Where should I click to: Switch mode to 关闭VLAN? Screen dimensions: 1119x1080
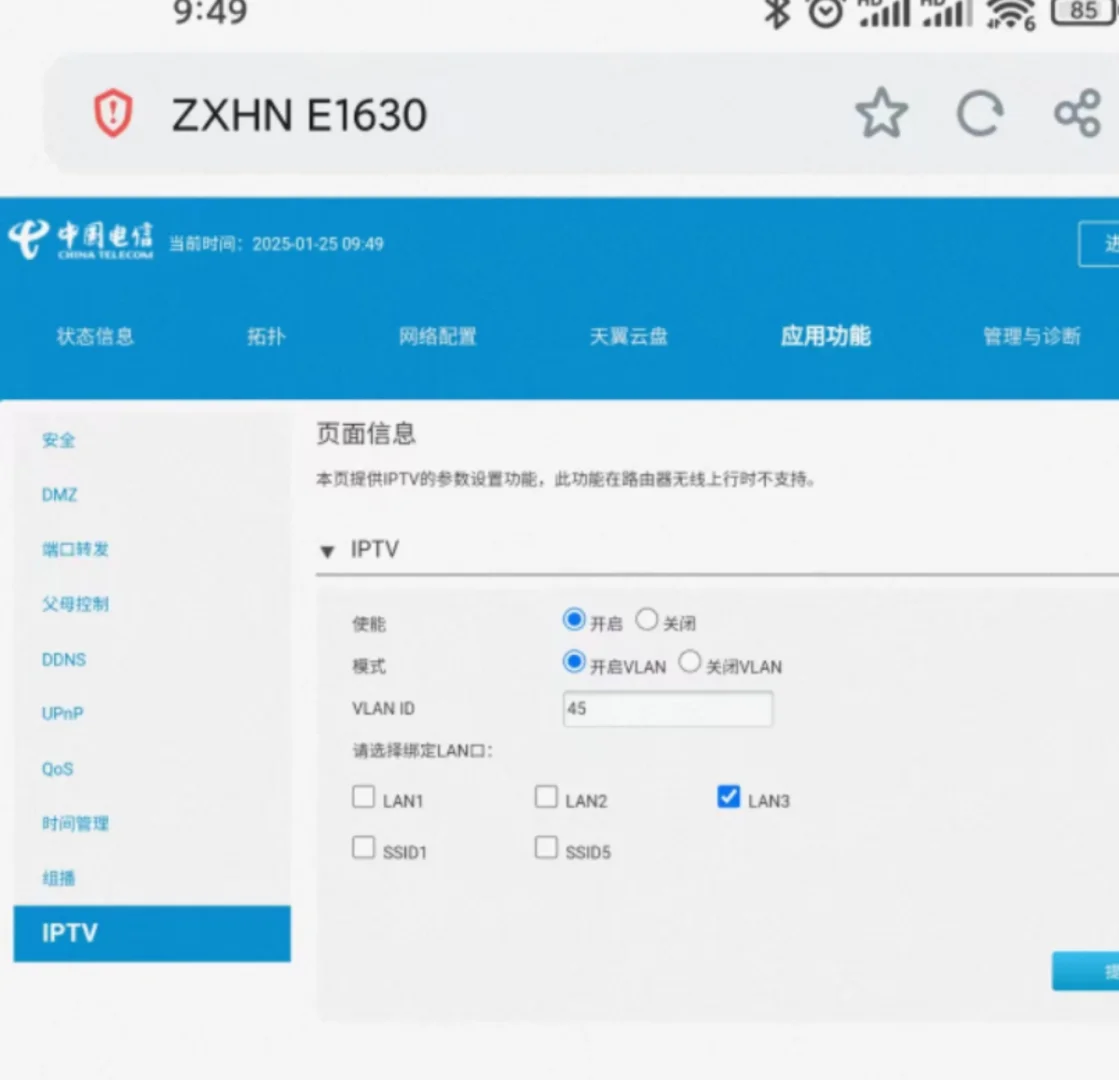pos(690,661)
